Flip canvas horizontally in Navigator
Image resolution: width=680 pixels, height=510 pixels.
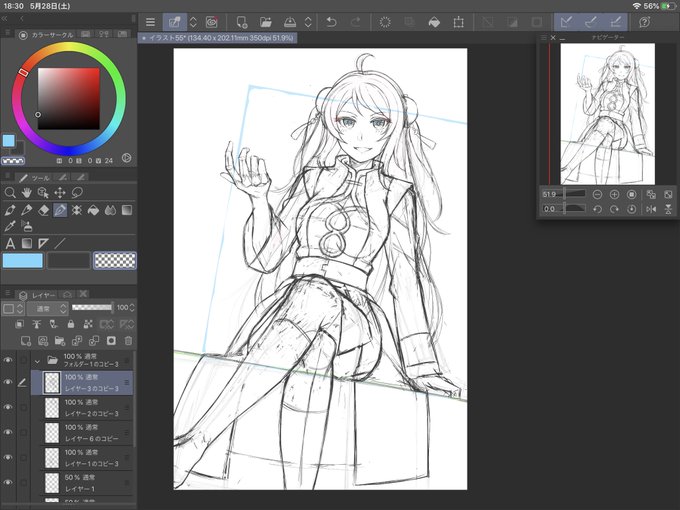[651, 209]
